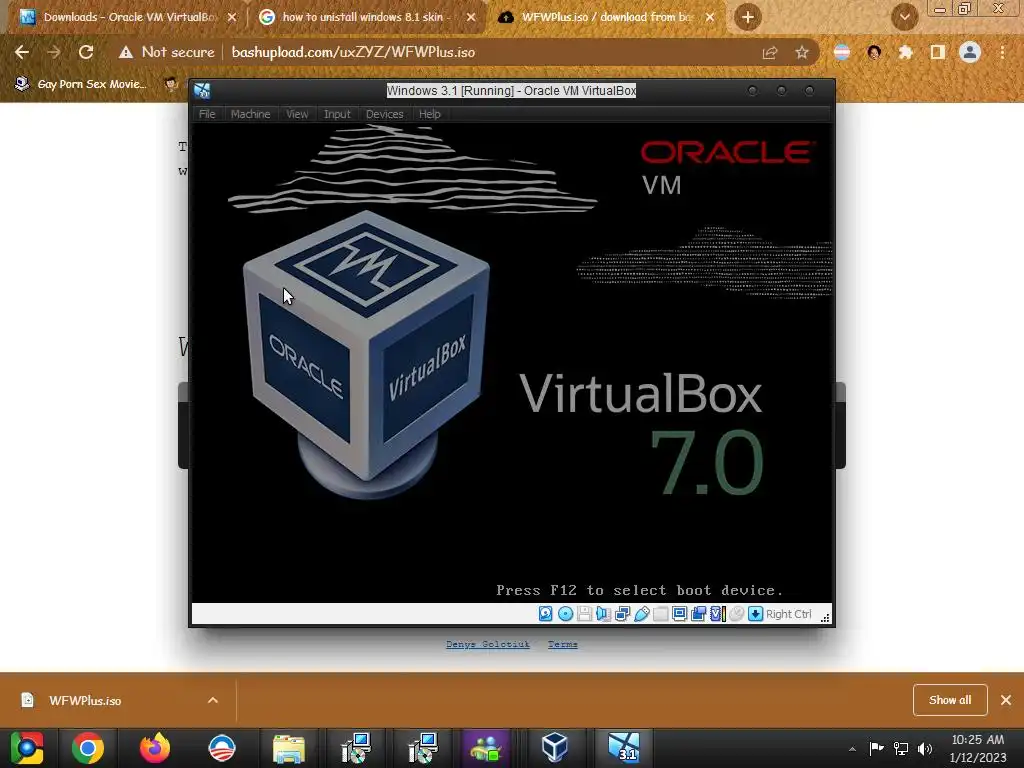This screenshot has height=768, width=1024.
Task: Click the mouse integration indicator in VirtualBox
Action: 737,614
